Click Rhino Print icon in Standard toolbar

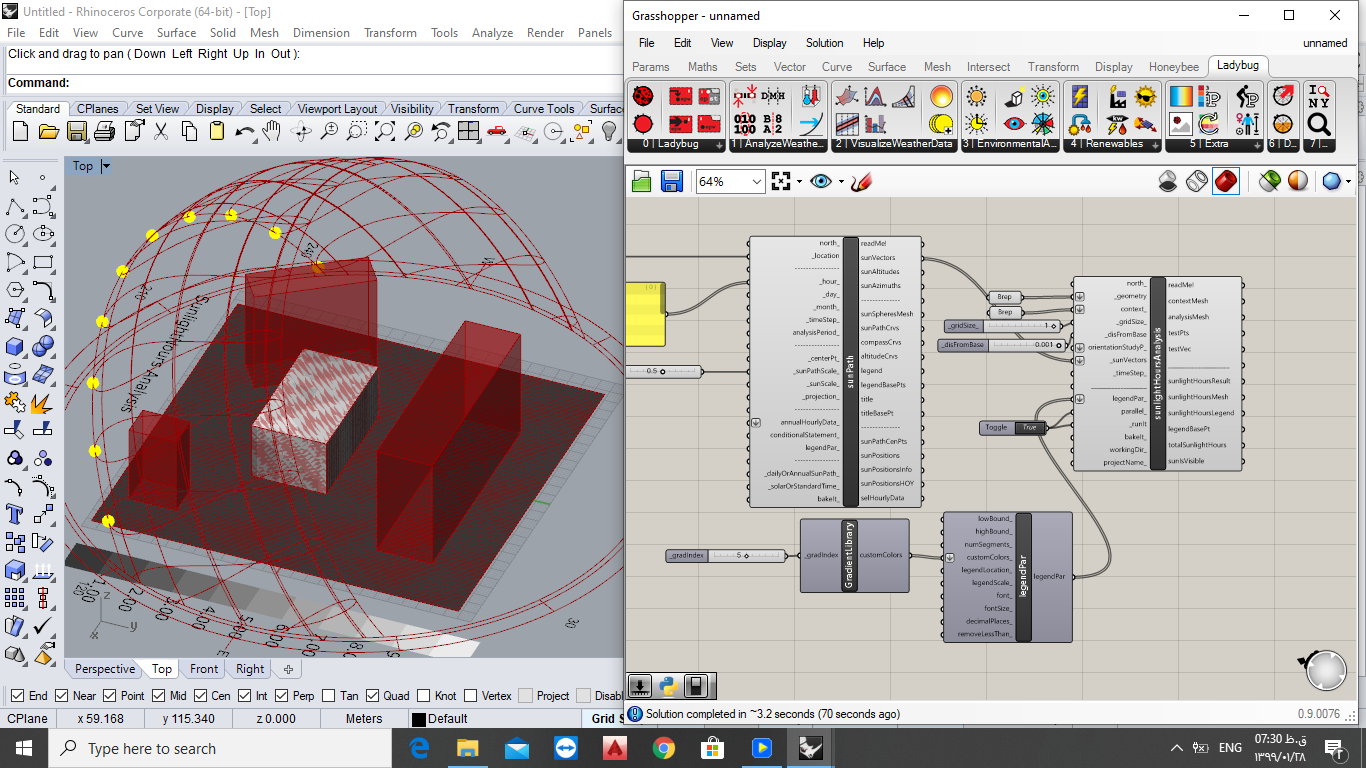click(104, 131)
